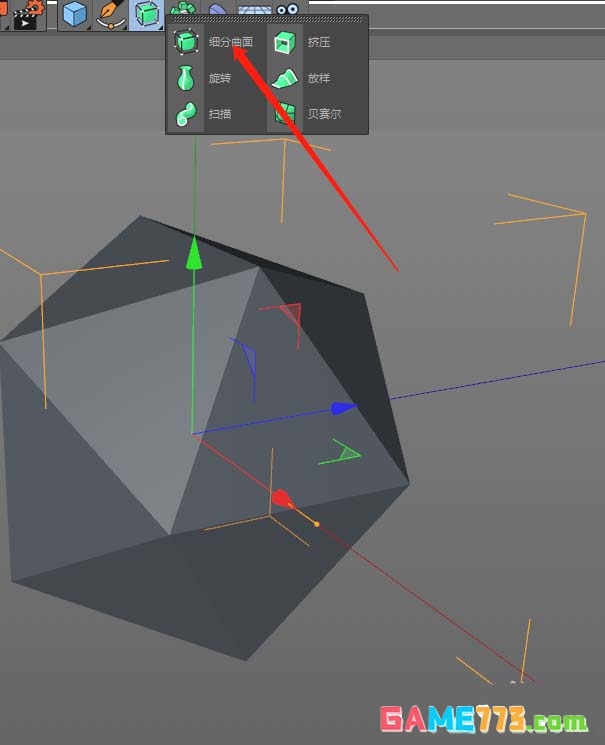This screenshot has width=605, height=745.
Task: Click the flyout menu's dotted grip bar
Action: click(267, 19)
